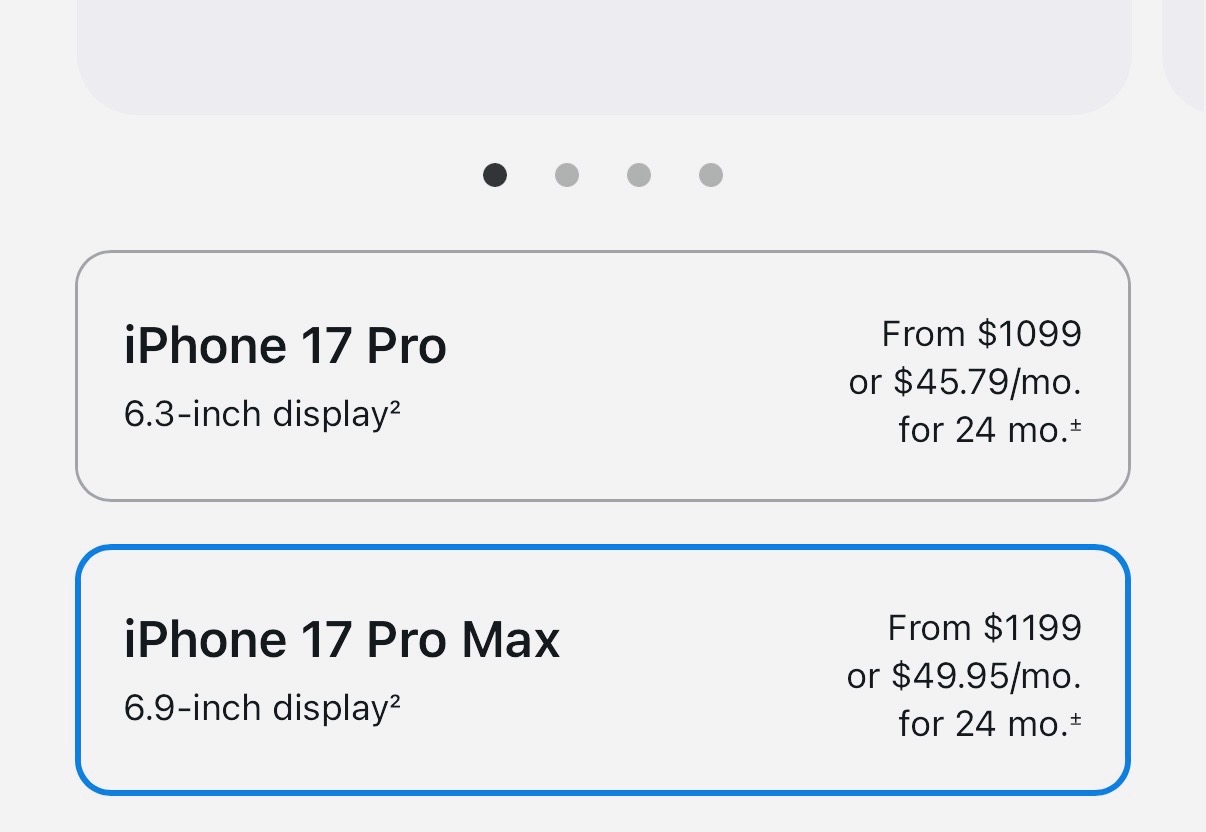Select the first carousel pagination dot
The width and height of the screenshot is (1206, 832).
point(495,175)
